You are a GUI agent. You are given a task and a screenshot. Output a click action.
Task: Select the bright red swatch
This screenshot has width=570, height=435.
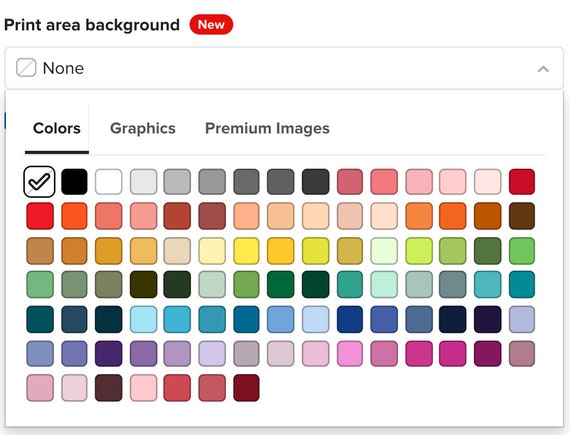(40, 216)
